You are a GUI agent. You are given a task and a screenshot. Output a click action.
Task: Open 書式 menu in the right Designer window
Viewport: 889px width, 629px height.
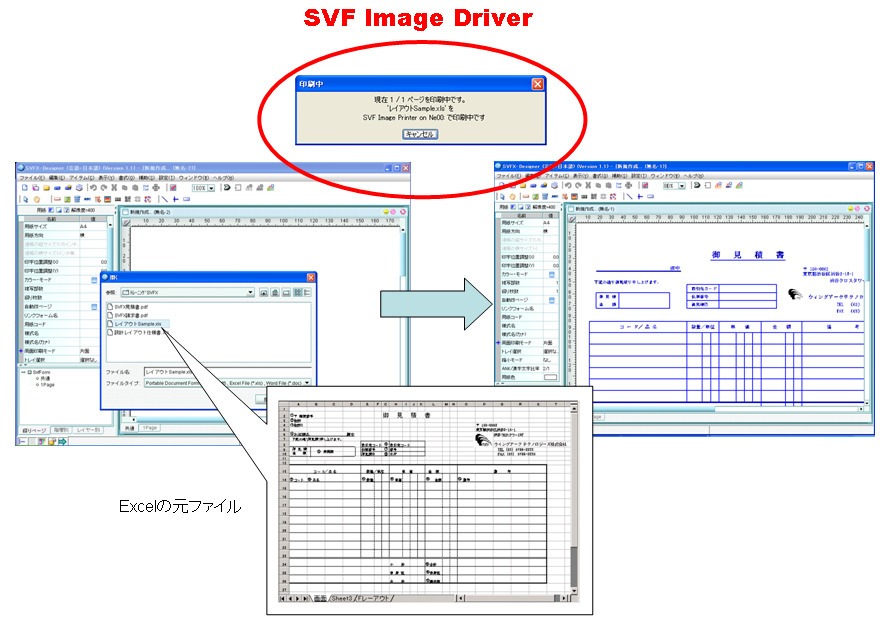pyautogui.click(x=600, y=176)
